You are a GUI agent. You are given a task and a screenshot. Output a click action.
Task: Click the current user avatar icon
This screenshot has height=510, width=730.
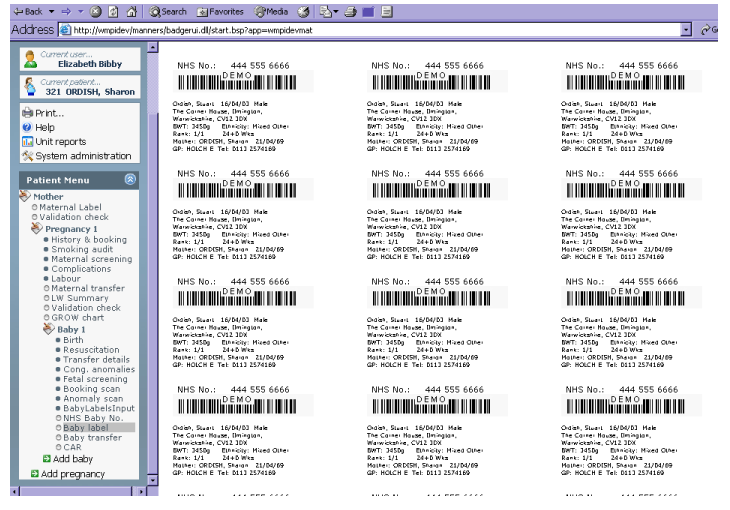(31, 59)
